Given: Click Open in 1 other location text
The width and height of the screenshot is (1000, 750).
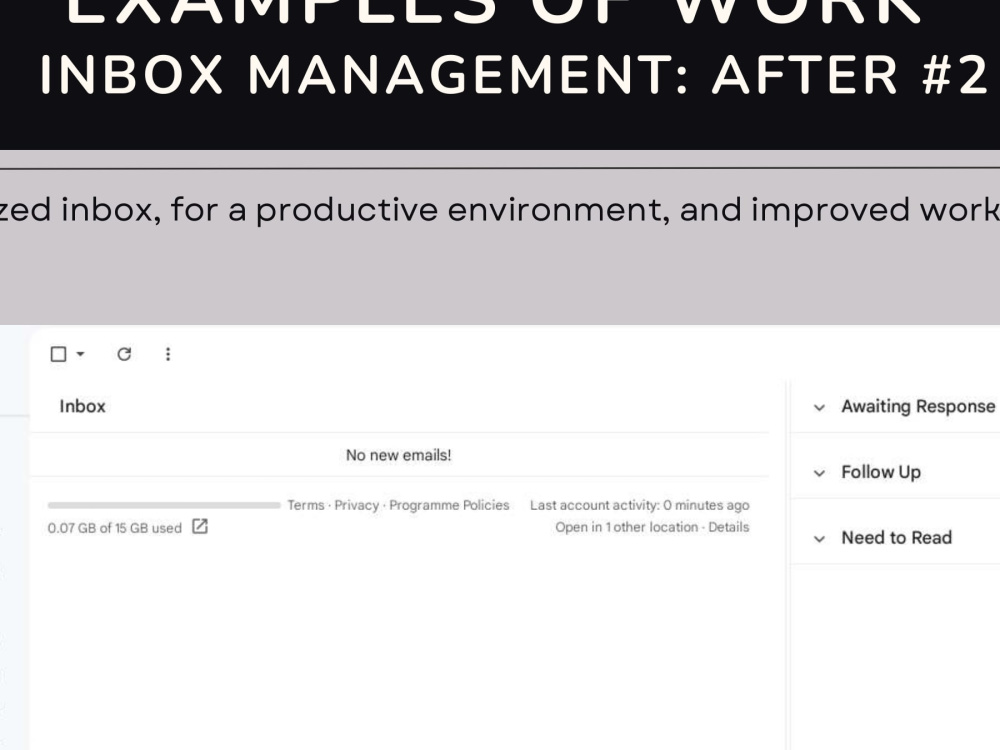Looking at the screenshot, I should click(626, 527).
